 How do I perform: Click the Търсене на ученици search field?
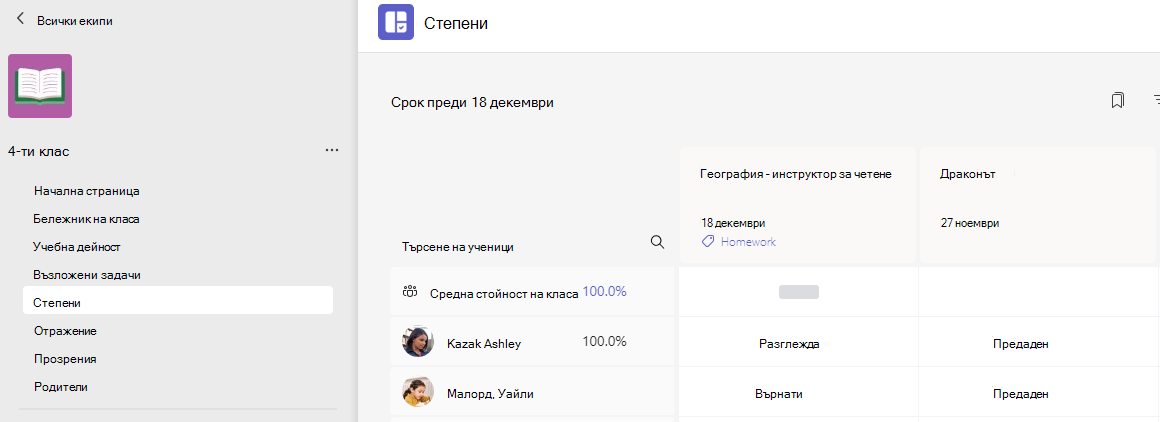tap(459, 247)
